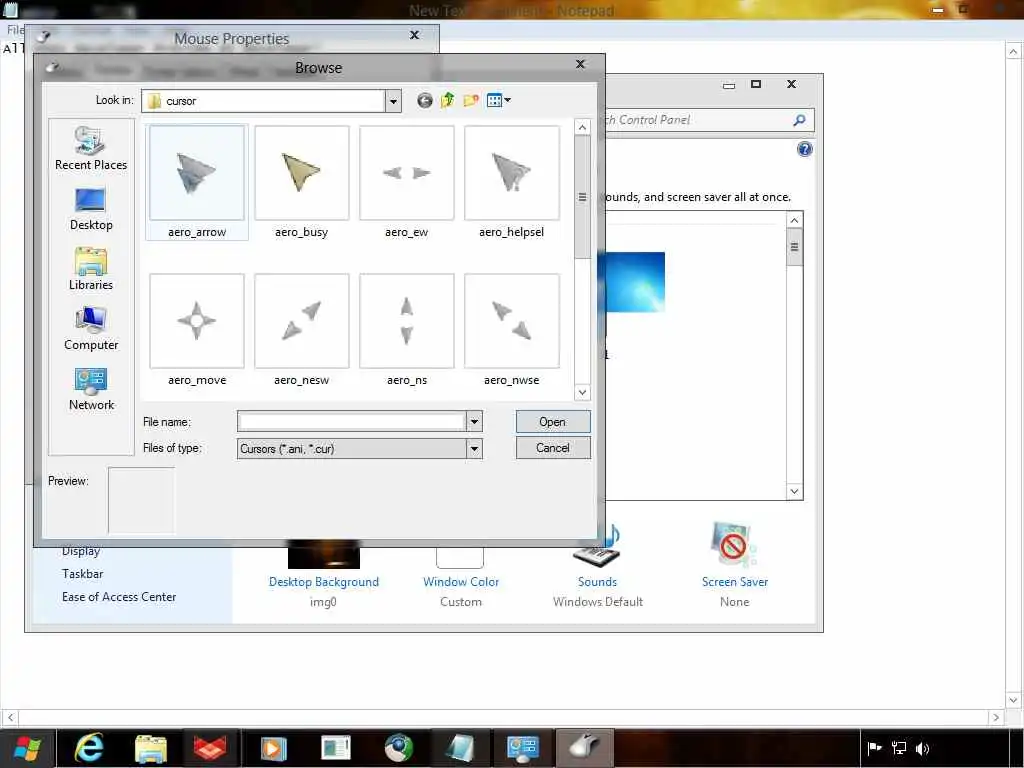
Task: Open Libraries in Browse sidebar
Action: 91,268
